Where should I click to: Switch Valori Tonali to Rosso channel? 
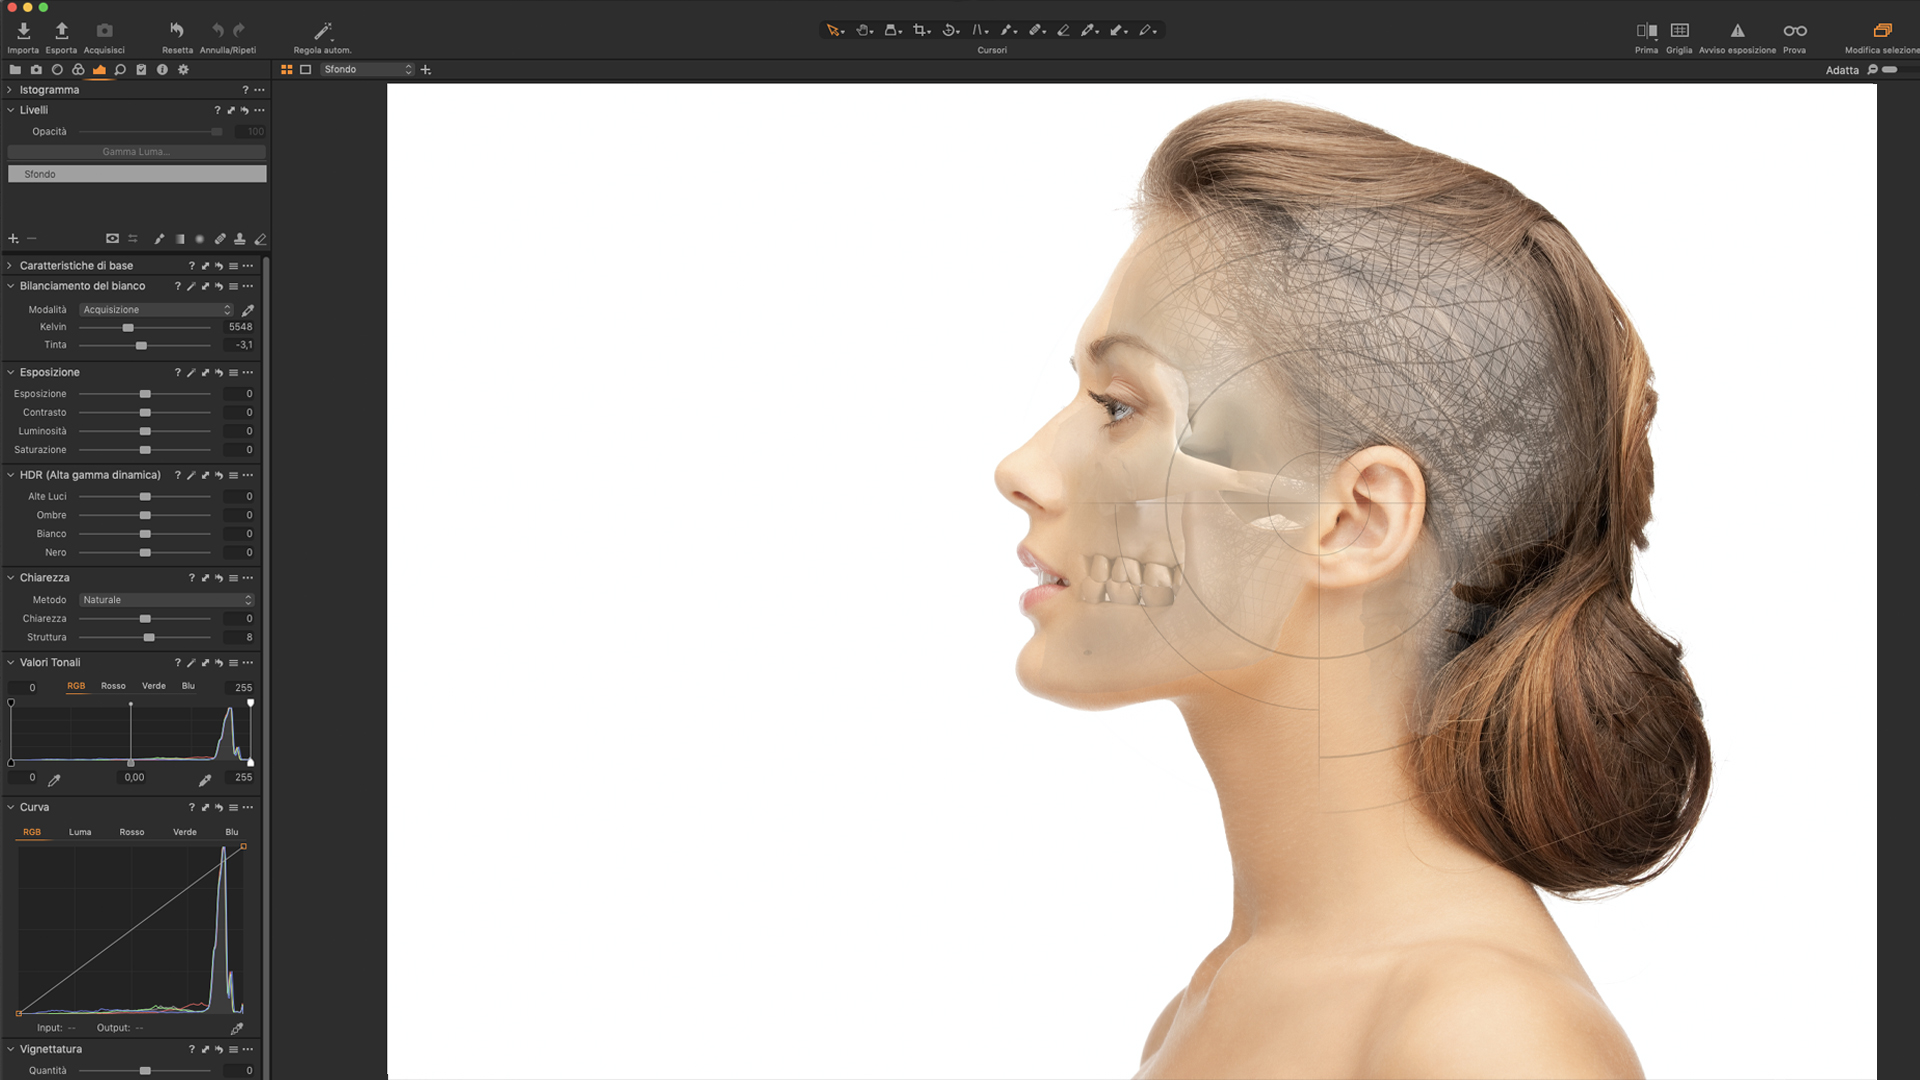tap(113, 686)
